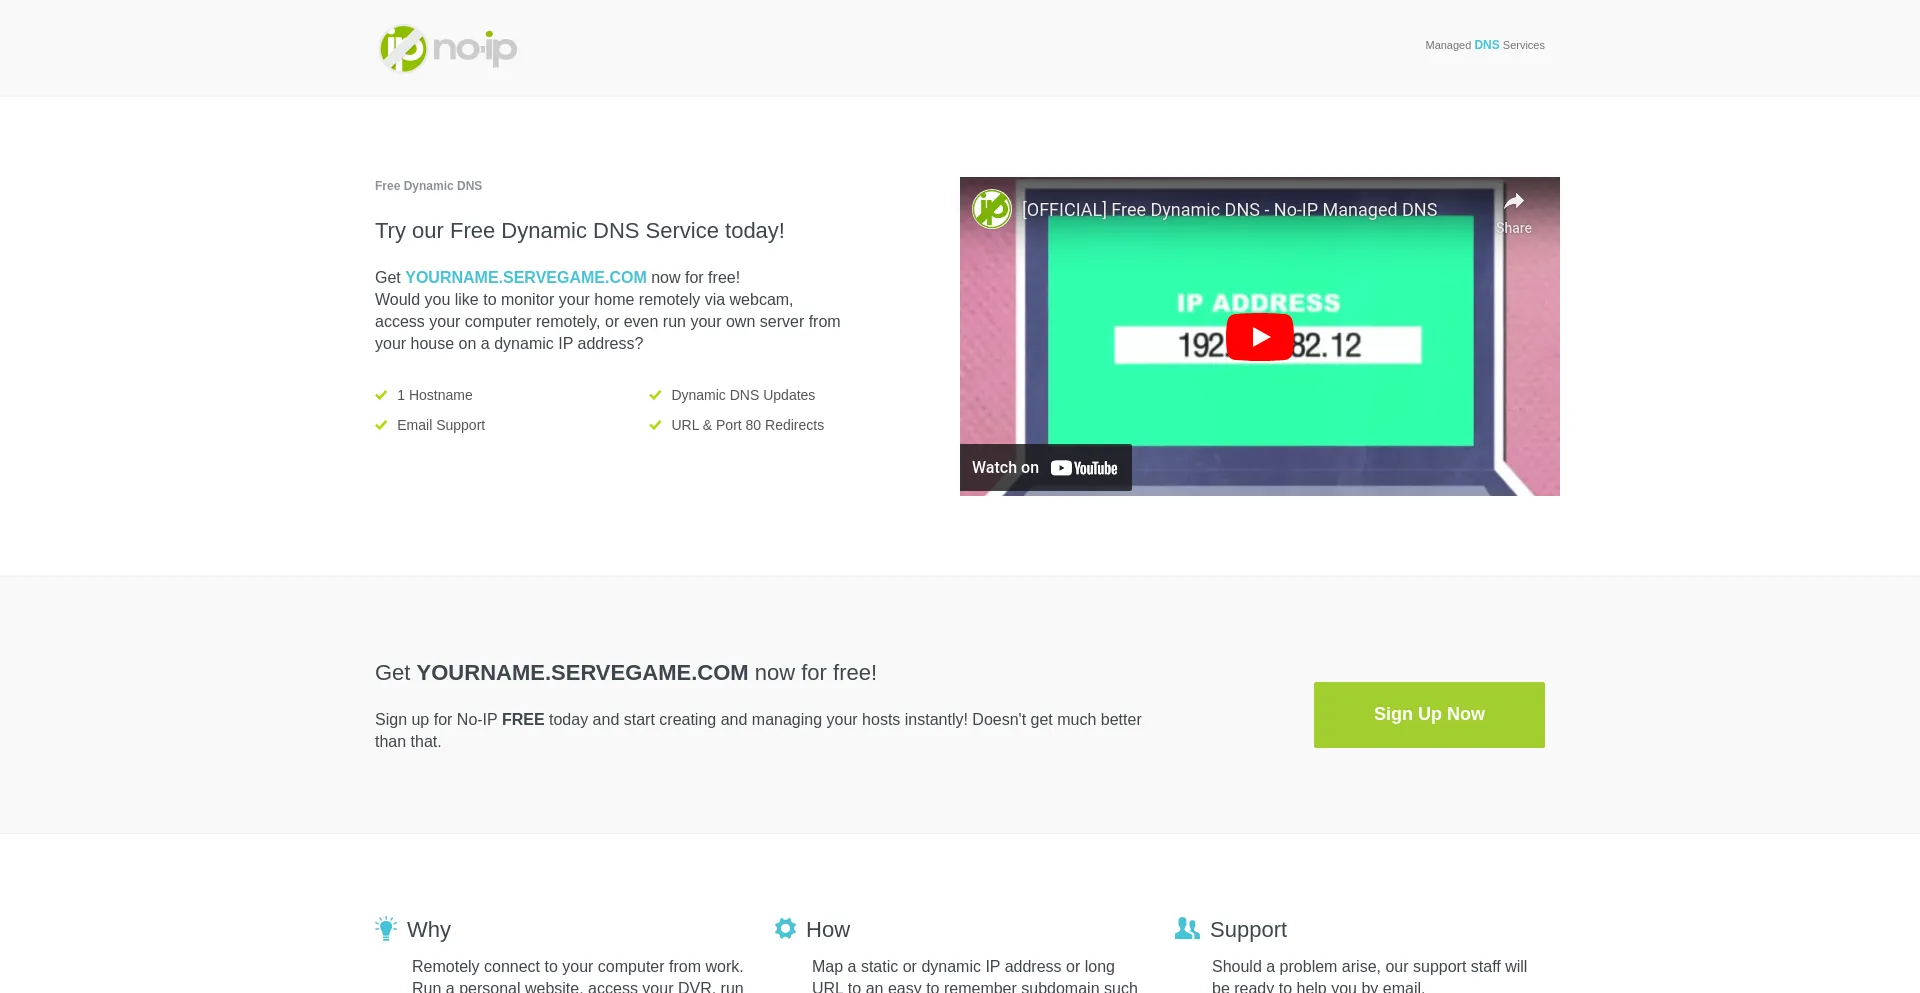
Task: Open the No-IP channel avatar on video
Action: coord(992,209)
